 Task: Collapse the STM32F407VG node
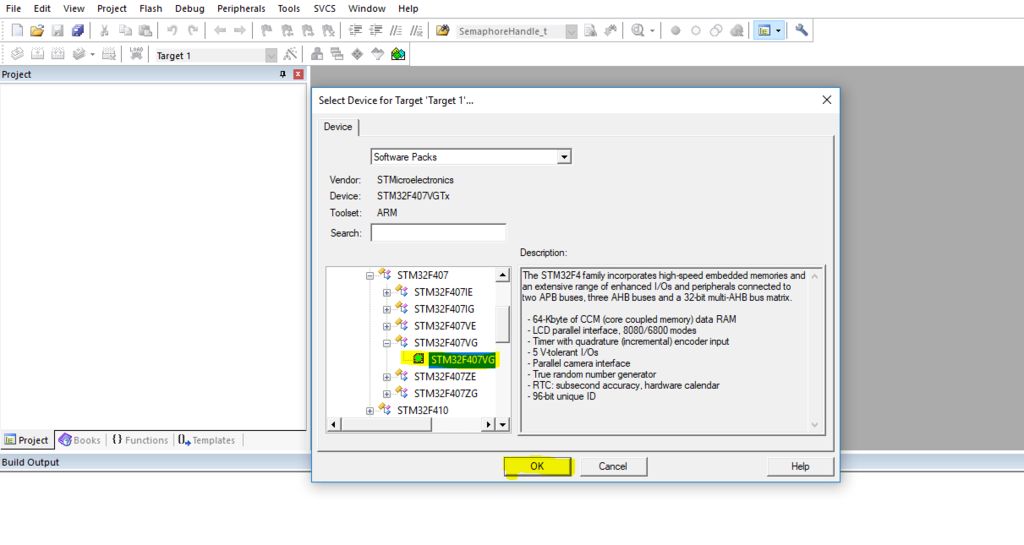point(387,343)
